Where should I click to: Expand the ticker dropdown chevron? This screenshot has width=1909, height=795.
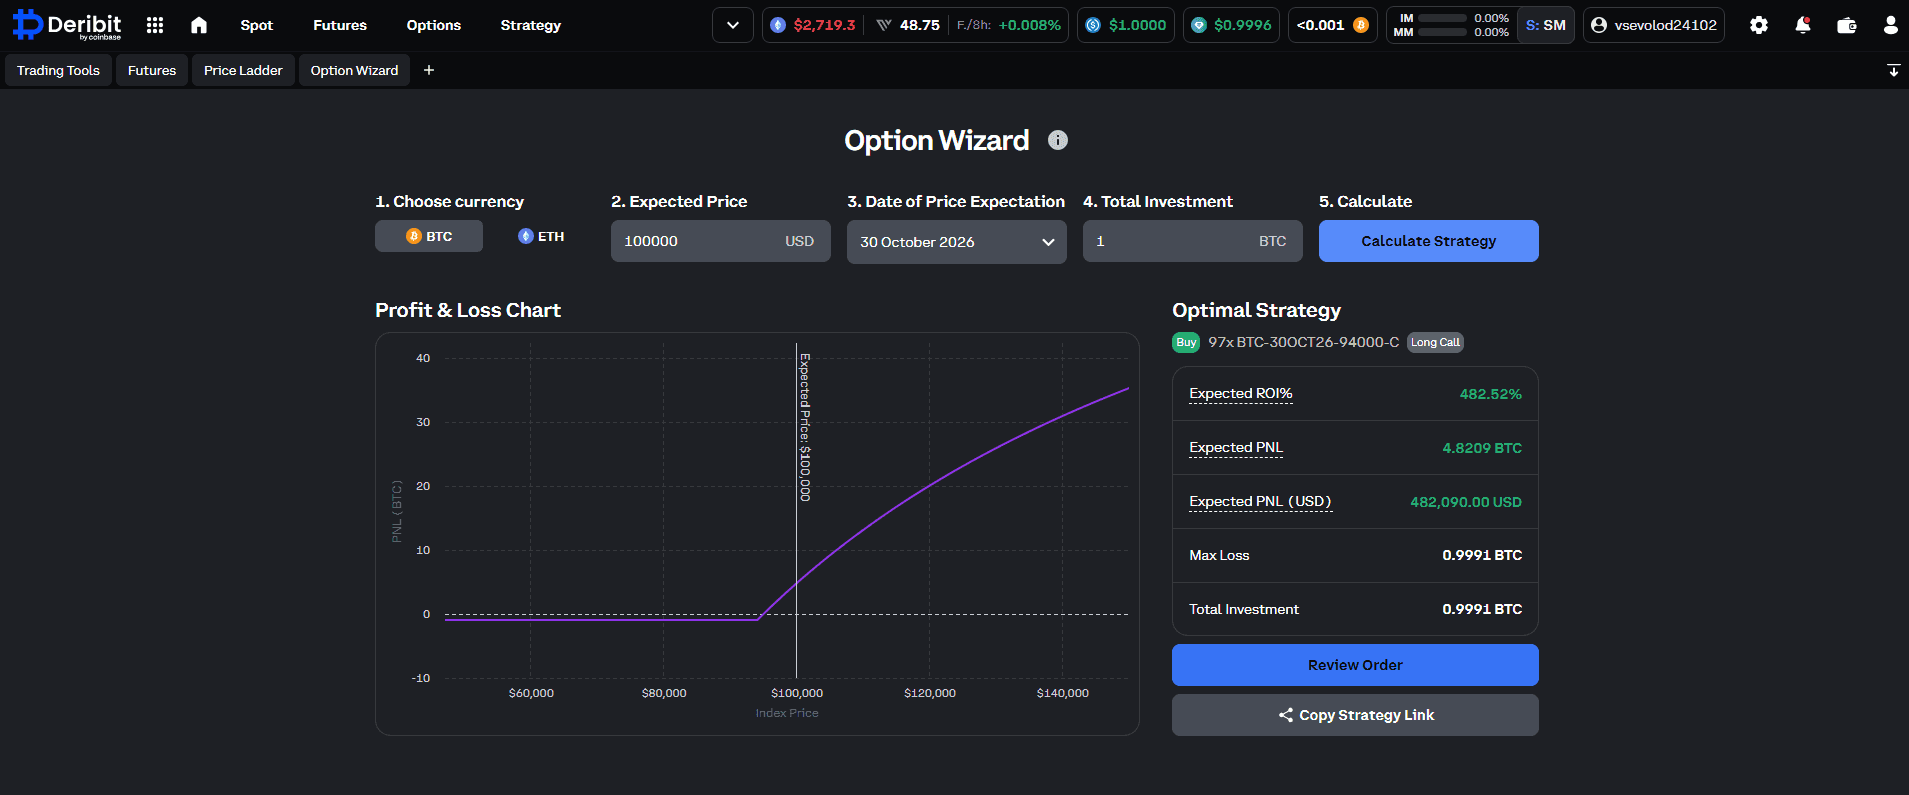(x=733, y=25)
